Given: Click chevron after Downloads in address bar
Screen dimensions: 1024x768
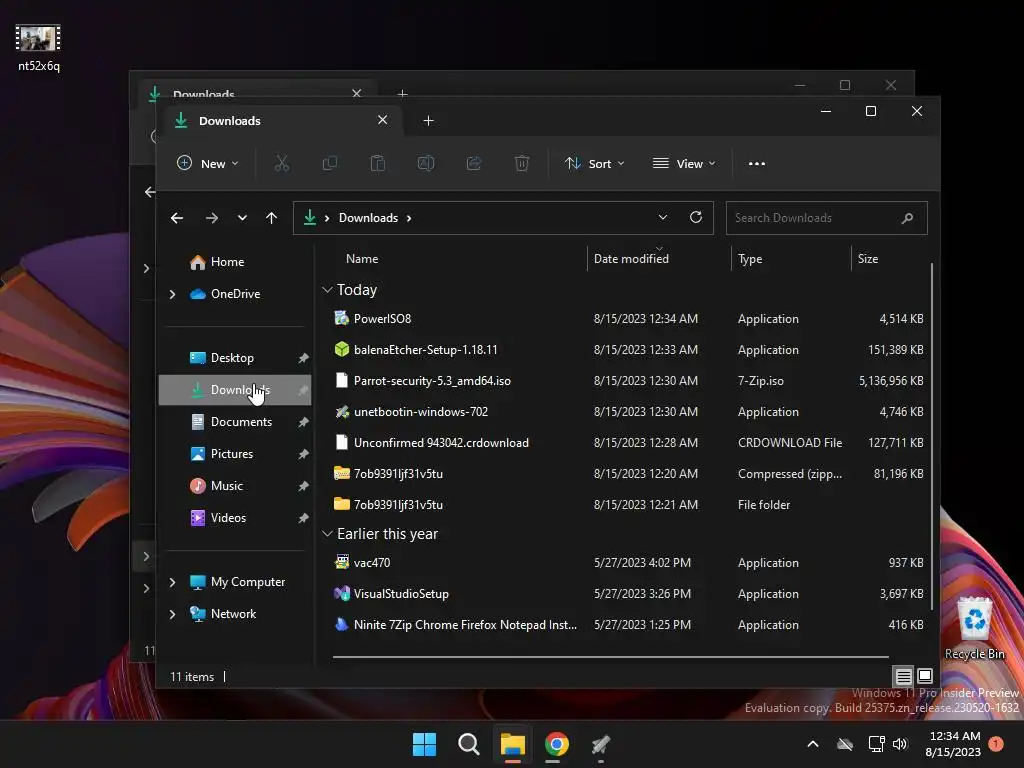Looking at the screenshot, I should tap(409, 218).
